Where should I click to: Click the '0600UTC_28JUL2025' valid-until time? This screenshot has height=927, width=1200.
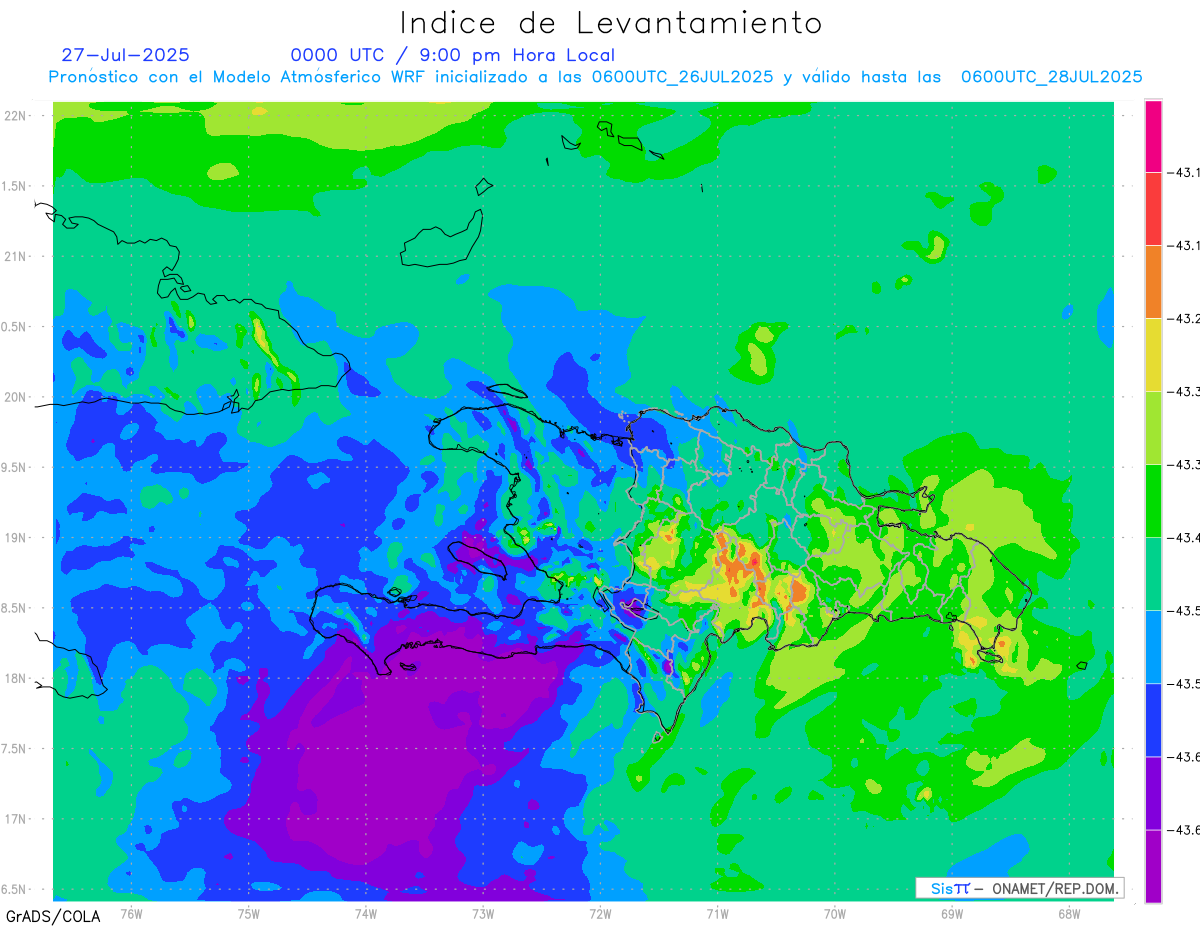click(1051, 77)
